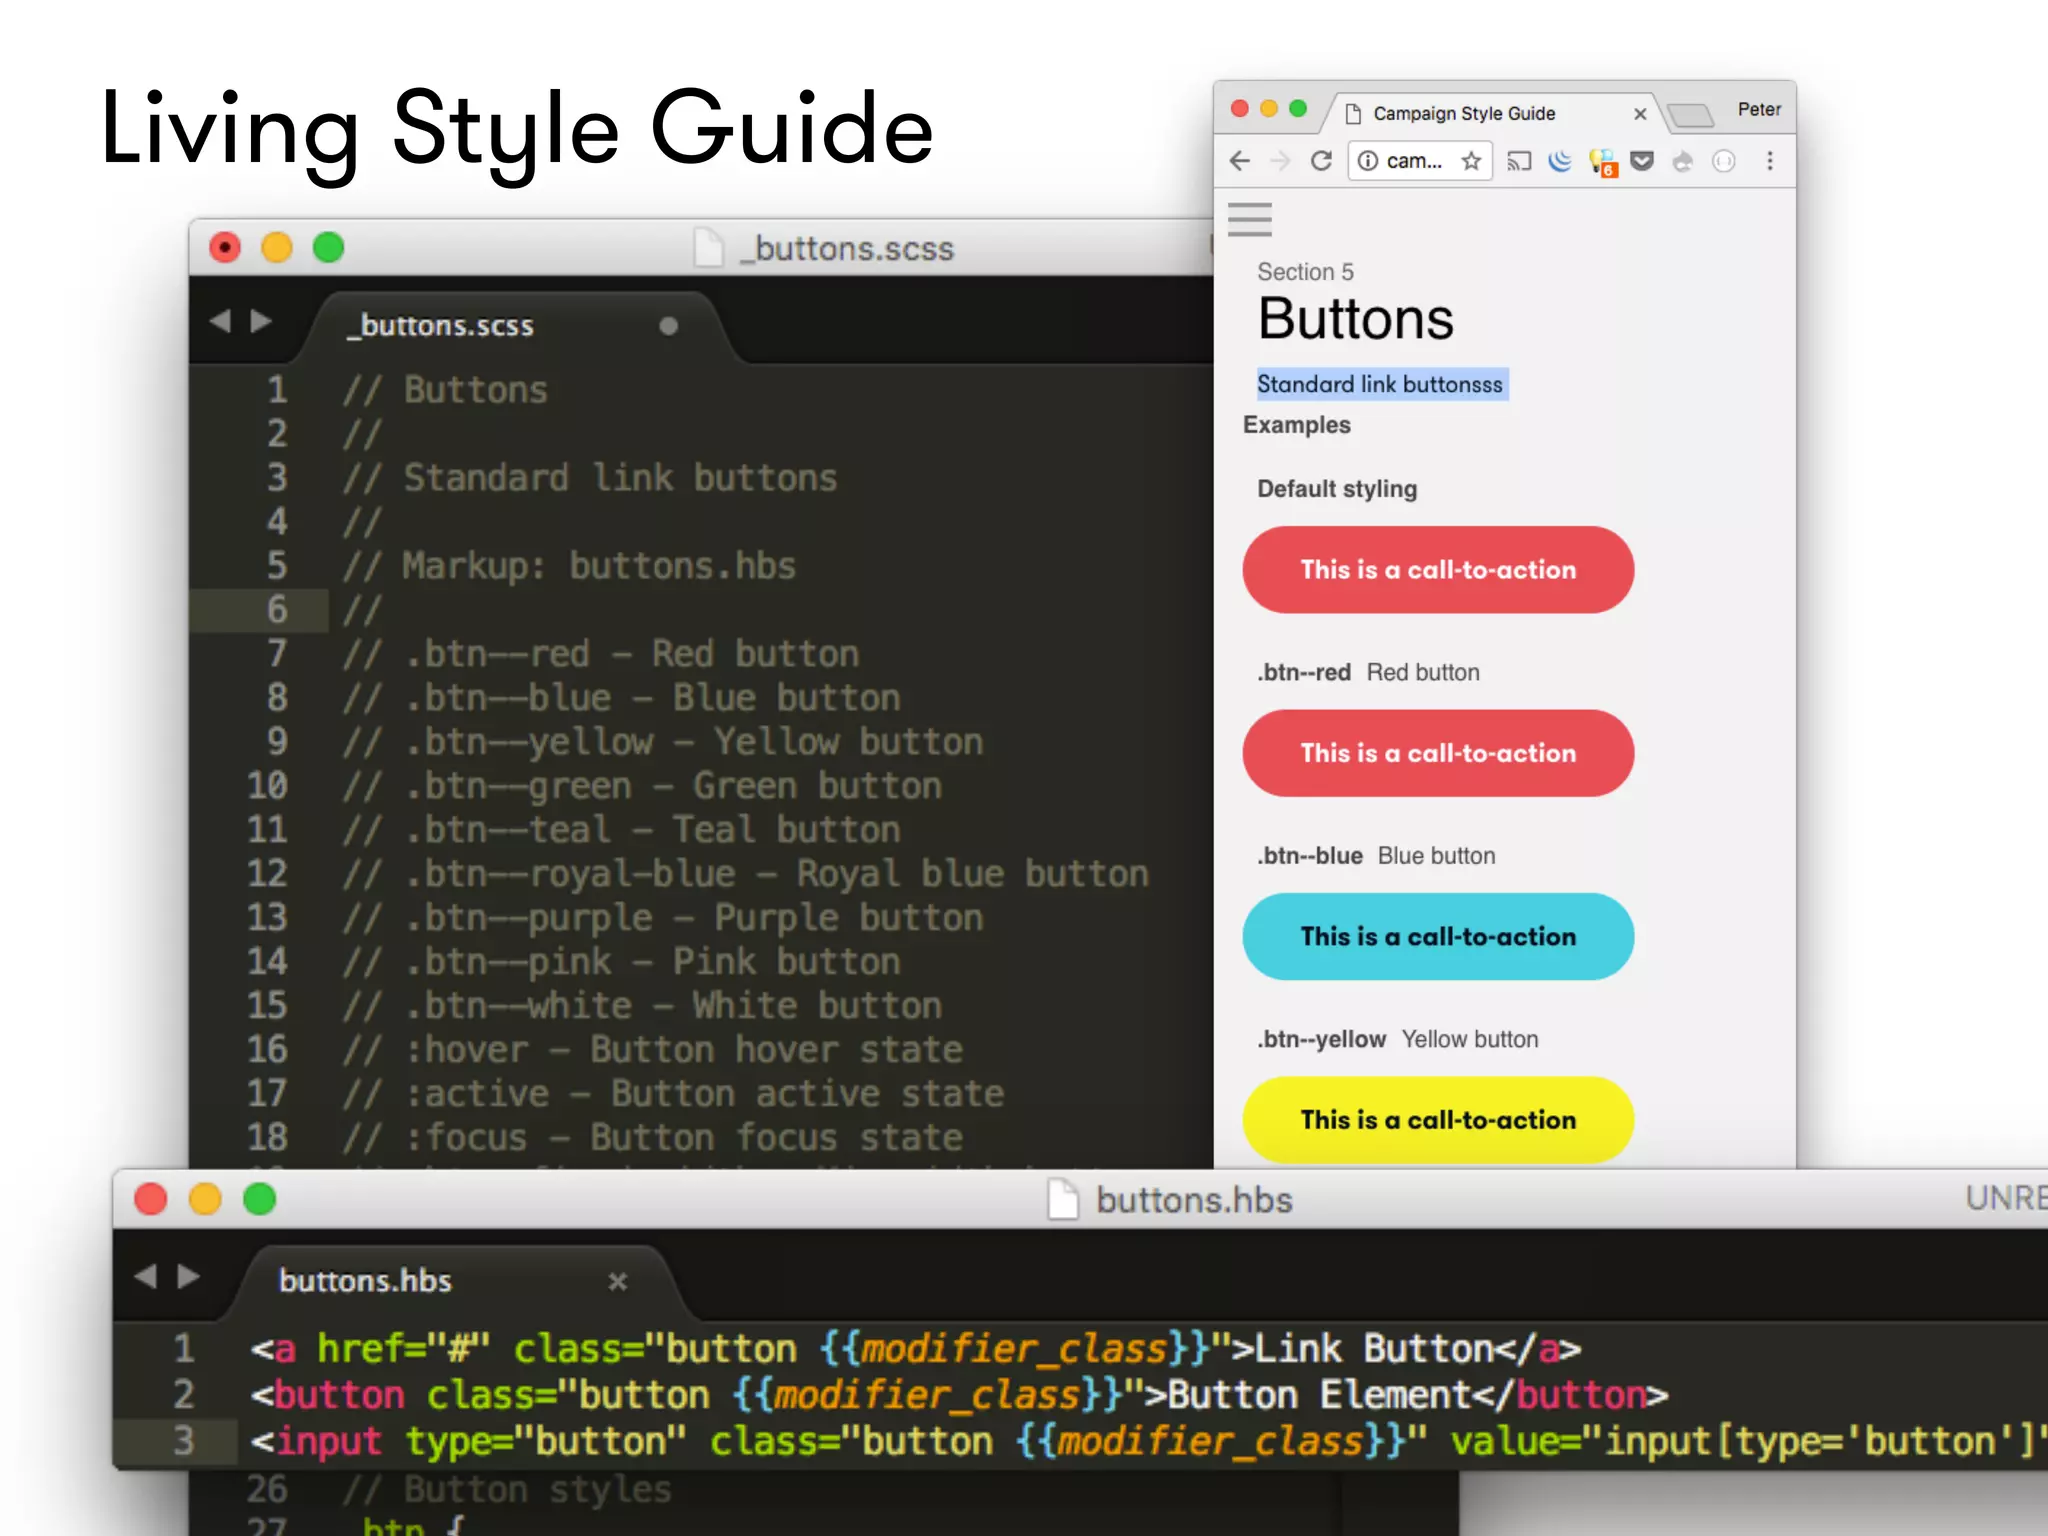Click the 'Examples' label
This screenshot has height=1536, width=2048.
tap(1296, 425)
